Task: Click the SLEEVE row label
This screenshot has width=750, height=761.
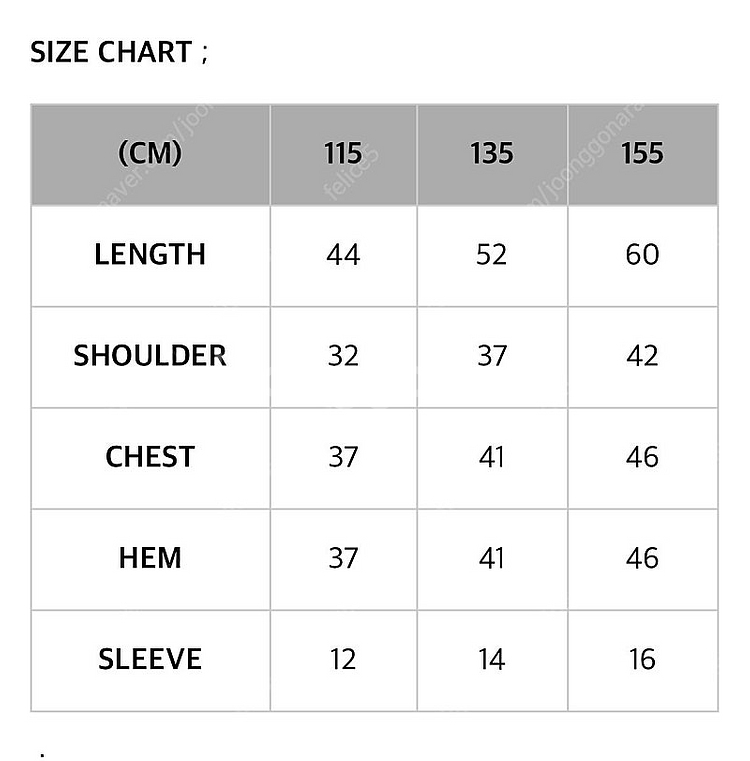Action: click(x=150, y=661)
